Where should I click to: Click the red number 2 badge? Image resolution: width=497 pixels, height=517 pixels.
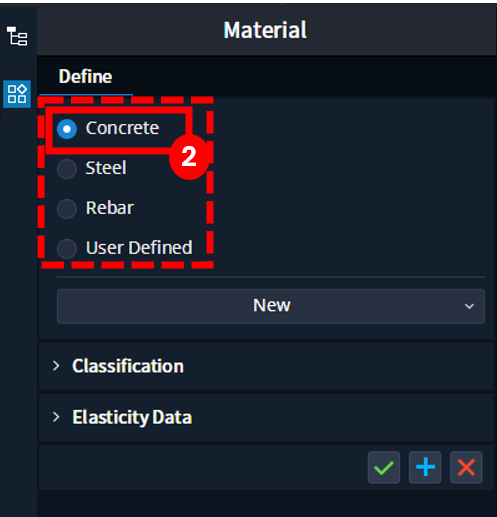(189, 157)
